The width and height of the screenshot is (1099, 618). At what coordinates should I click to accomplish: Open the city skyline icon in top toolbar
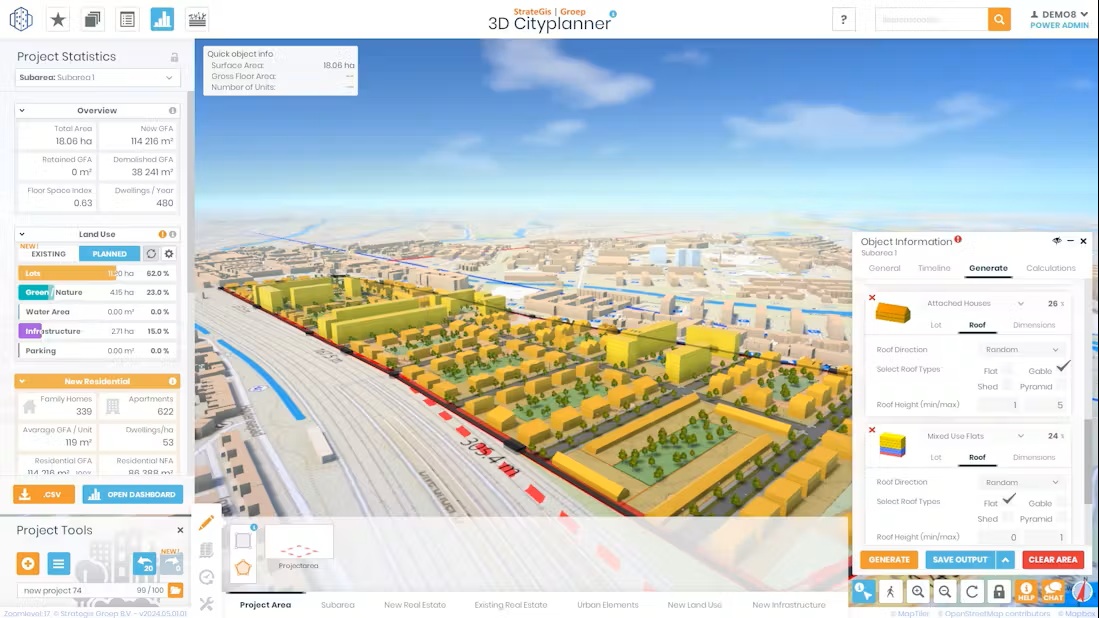(197, 20)
